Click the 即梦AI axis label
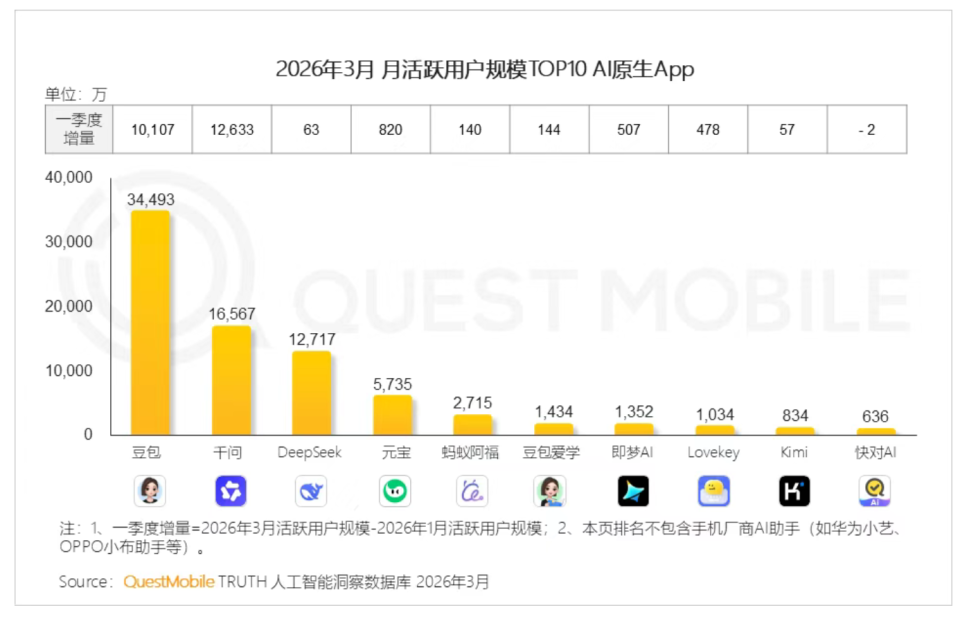 pos(632,452)
